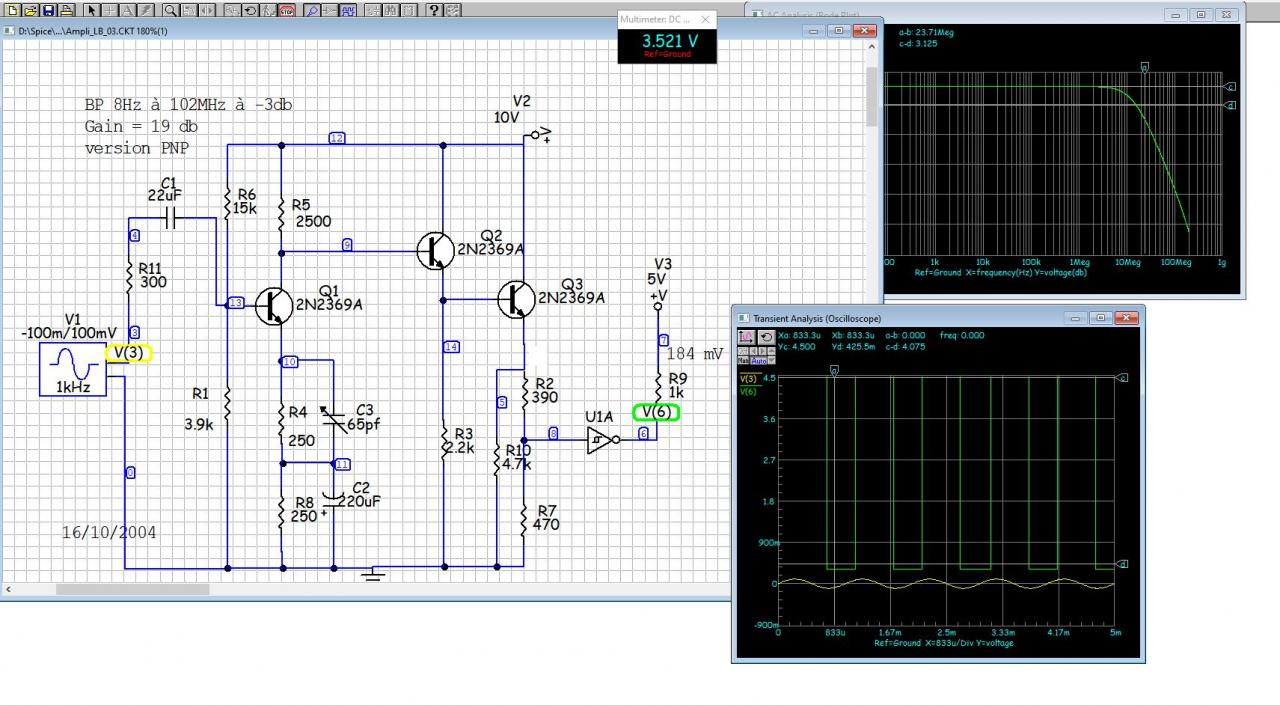Click the Mirror toolbar icon
The image size is (1280, 705).
click(x=207, y=10)
